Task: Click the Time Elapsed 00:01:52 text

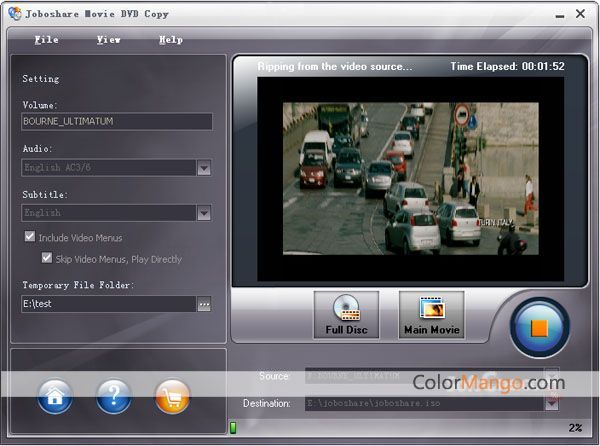Action: (x=507, y=67)
